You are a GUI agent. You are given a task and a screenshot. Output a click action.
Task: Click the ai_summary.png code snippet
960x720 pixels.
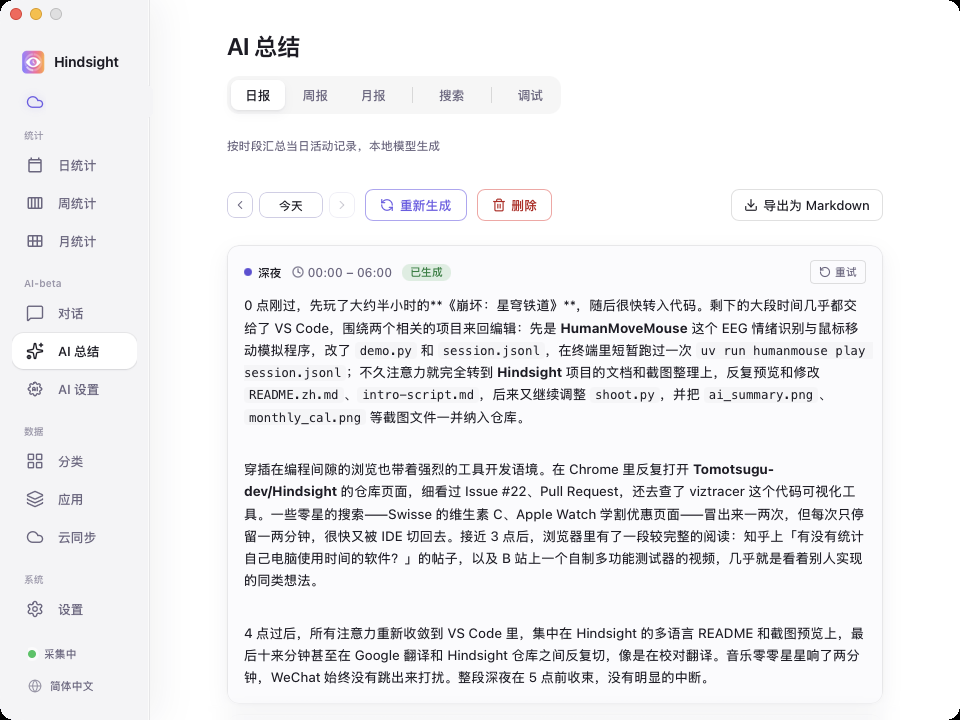click(760, 395)
